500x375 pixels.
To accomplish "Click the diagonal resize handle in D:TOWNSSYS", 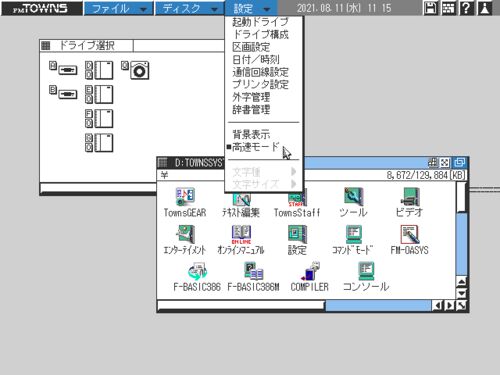I will [462, 305].
